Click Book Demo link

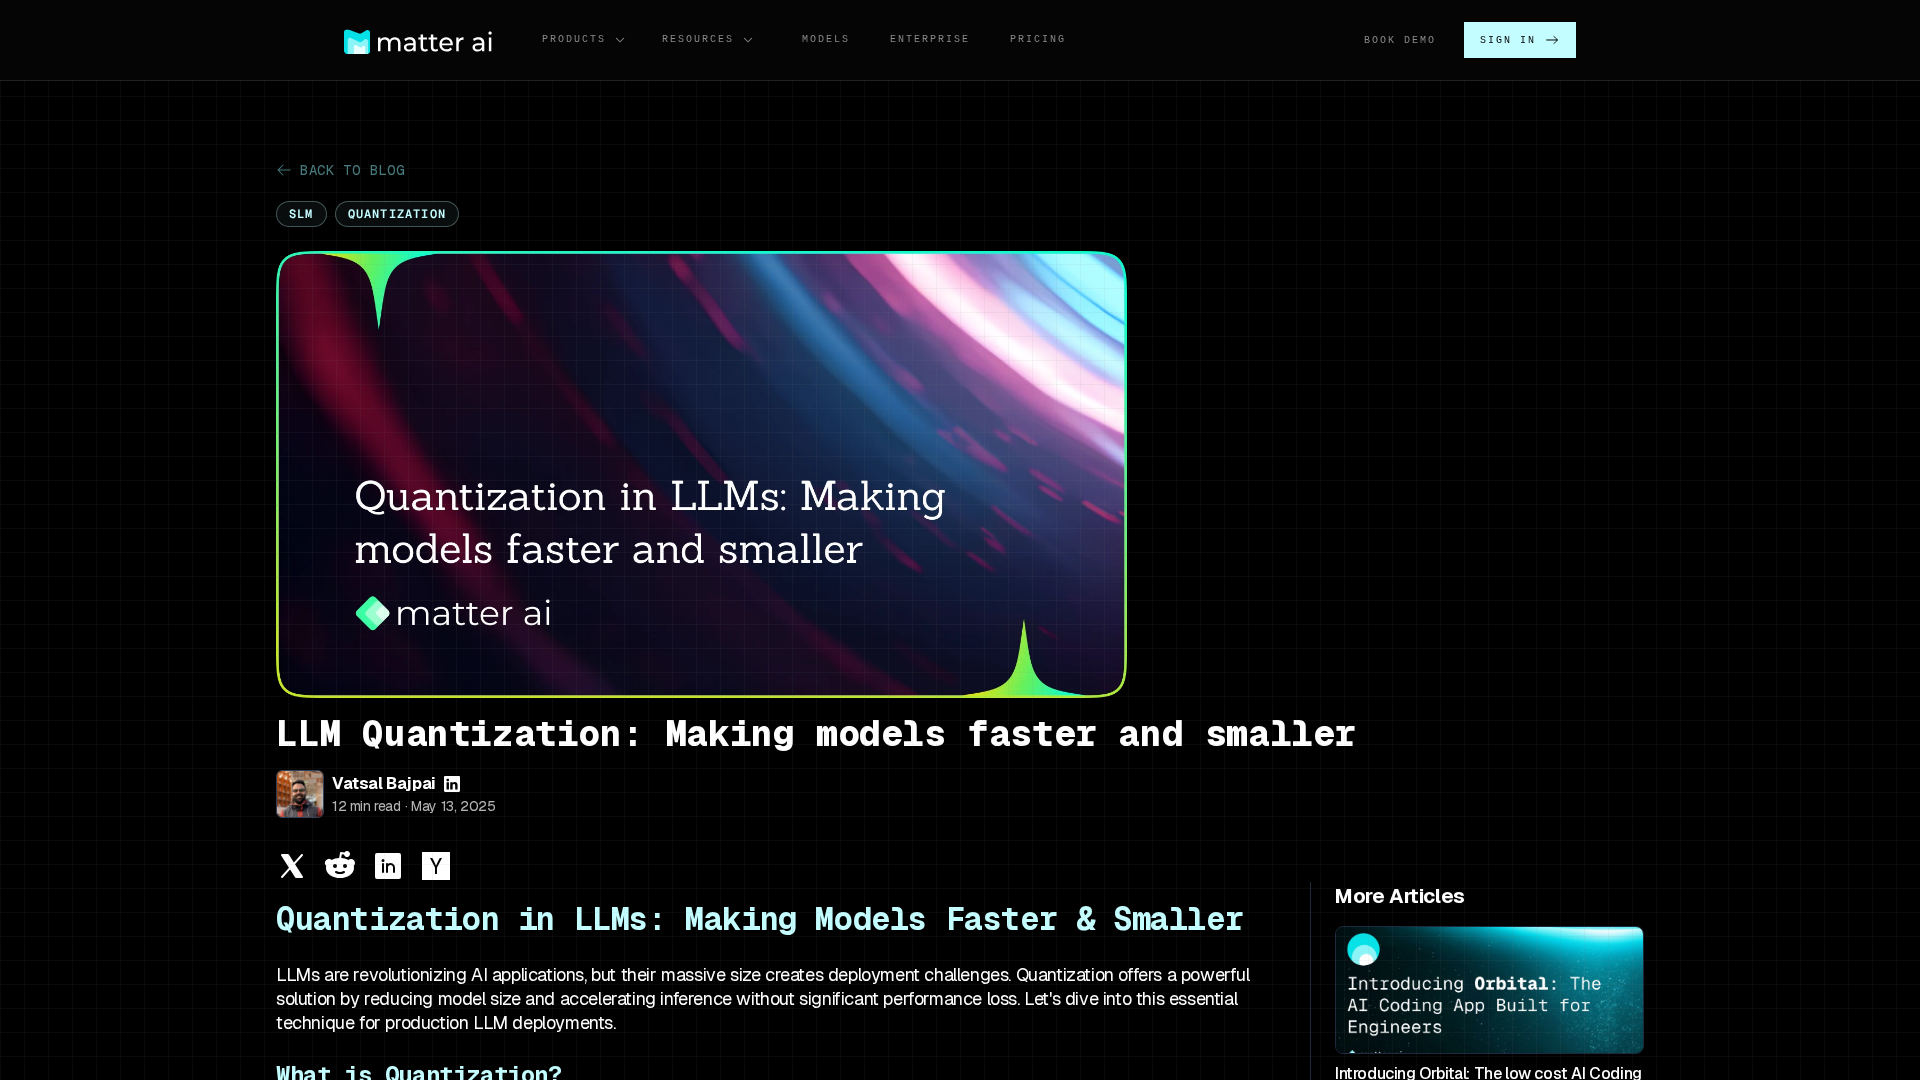coord(1399,40)
